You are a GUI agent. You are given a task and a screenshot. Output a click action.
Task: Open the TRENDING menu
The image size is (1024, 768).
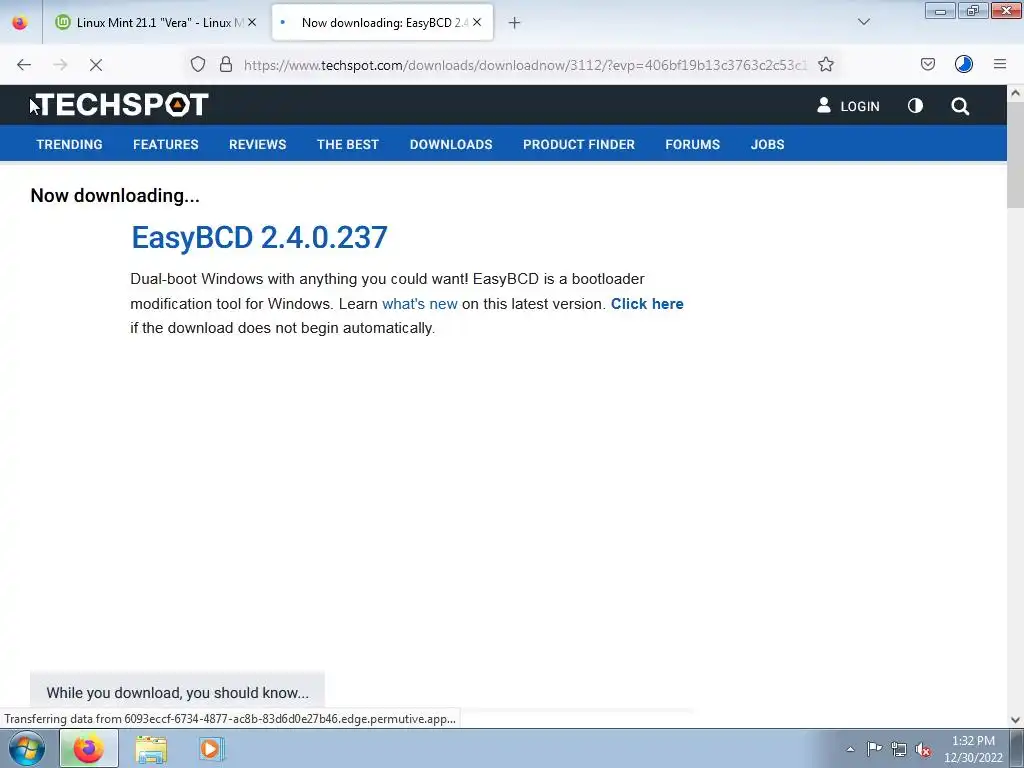tap(69, 144)
